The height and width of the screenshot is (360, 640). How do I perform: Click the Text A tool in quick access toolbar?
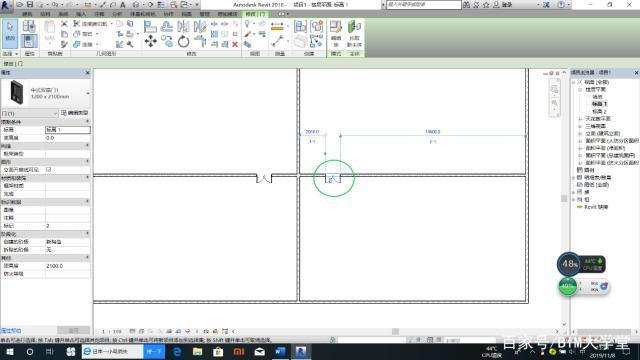coord(122,4)
